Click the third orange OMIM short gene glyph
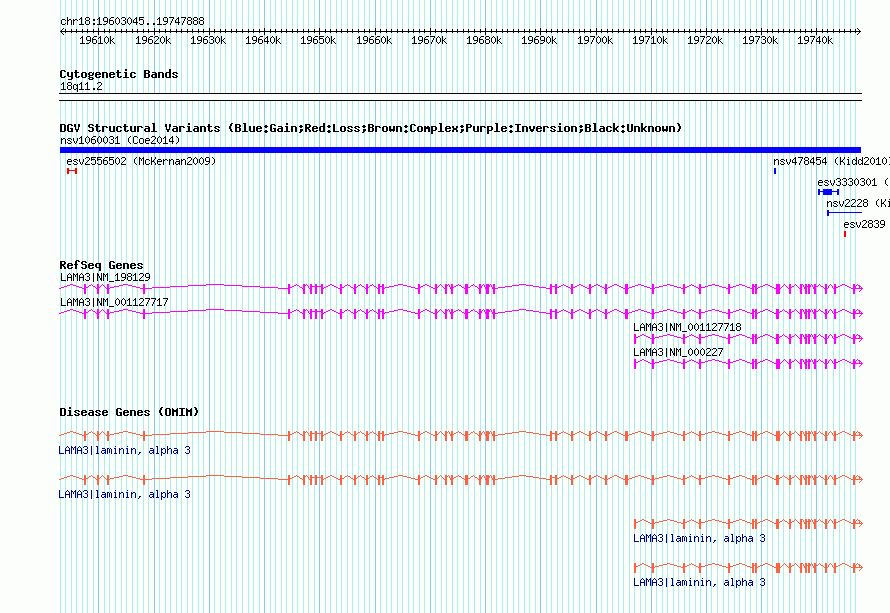 tap(748, 523)
